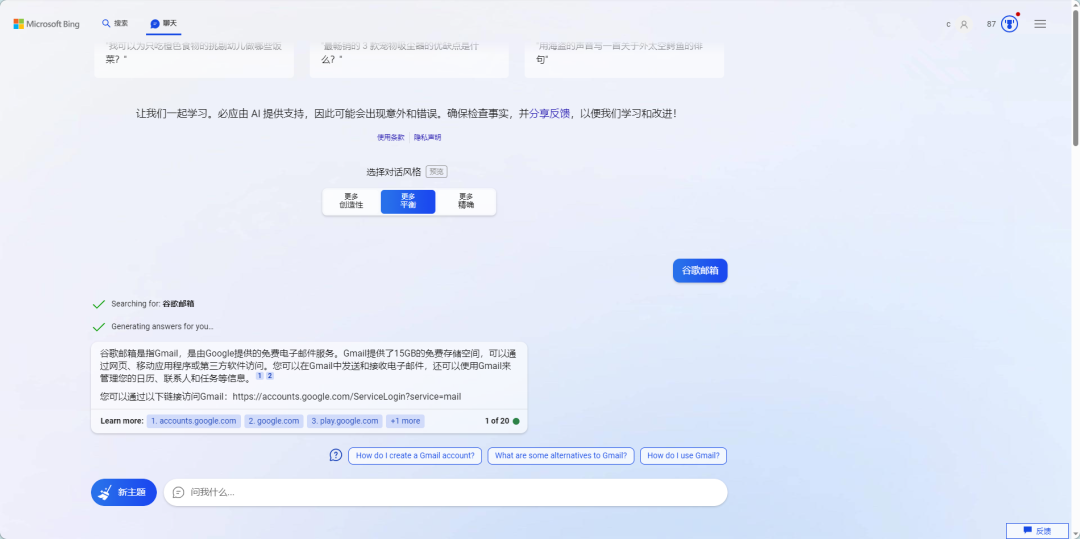Screen dimensions: 1080x539
Task: Open the 使用条款 terms of use link
Action: coord(391,137)
